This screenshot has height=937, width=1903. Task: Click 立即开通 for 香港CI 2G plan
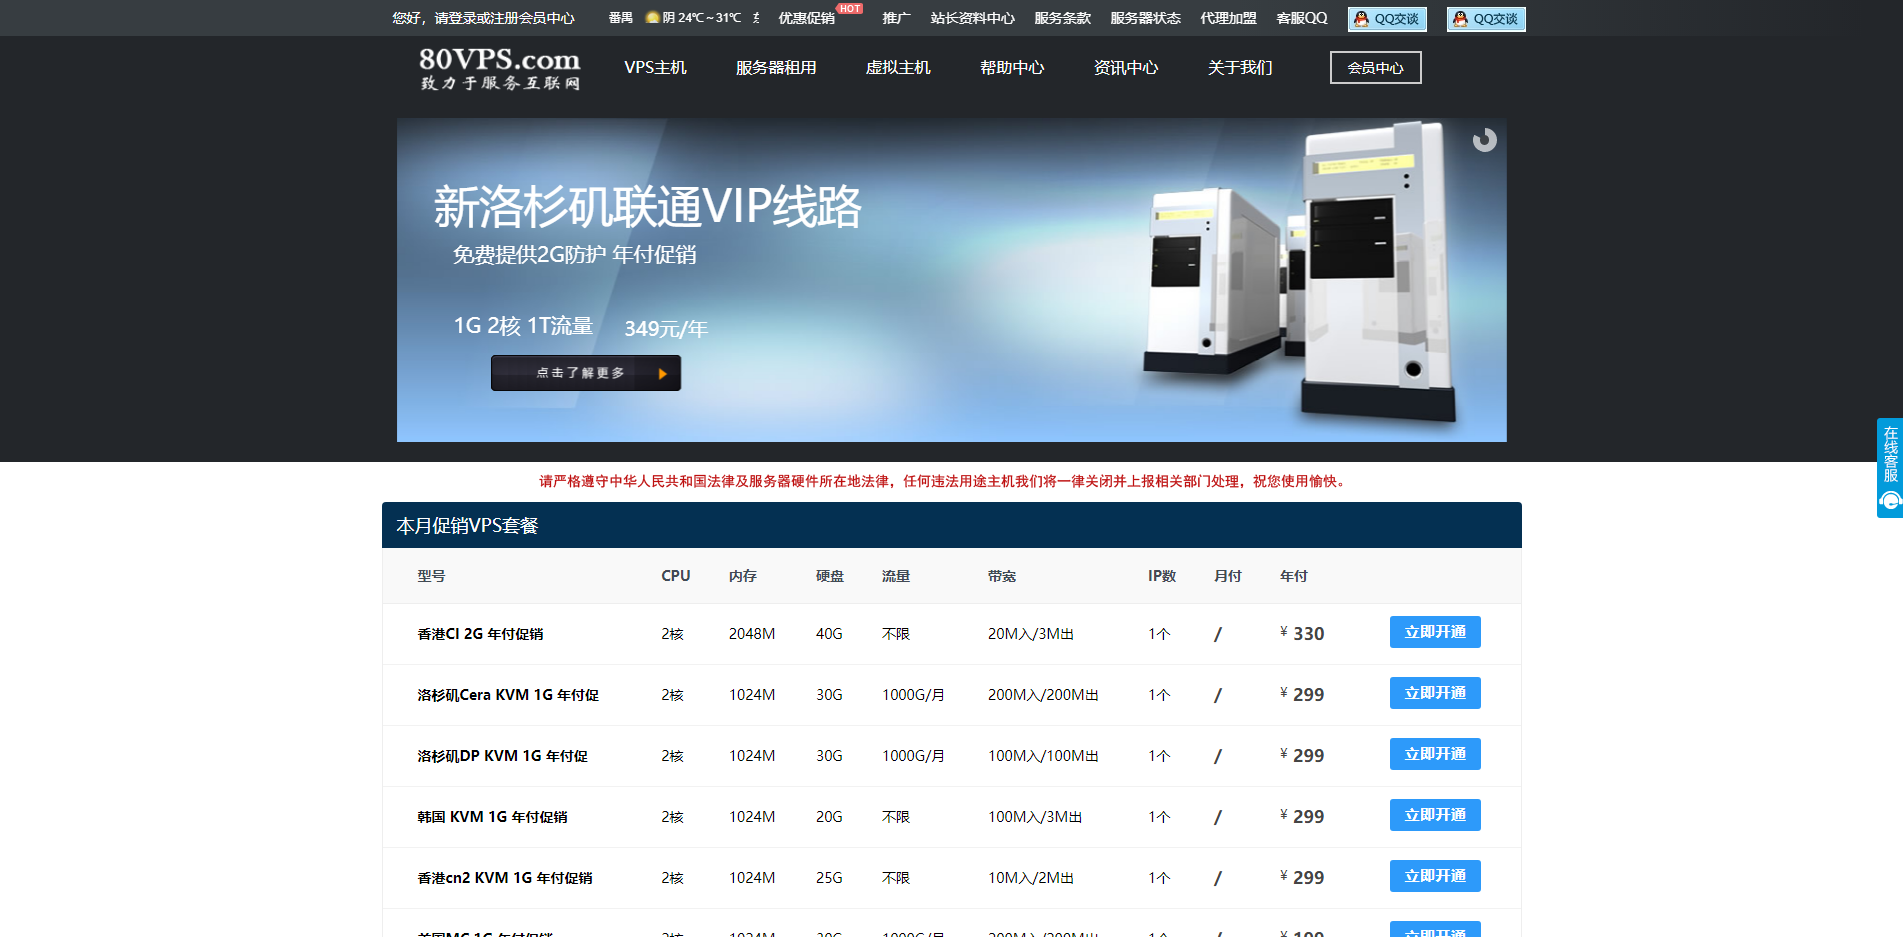1435,632
